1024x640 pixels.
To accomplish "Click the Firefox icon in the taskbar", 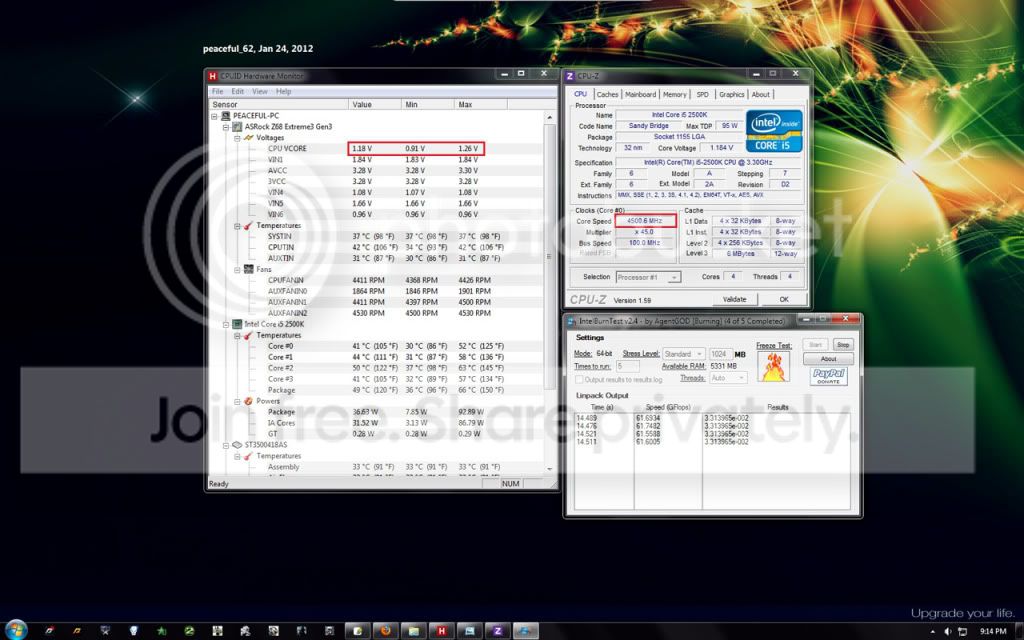I will [x=385, y=631].
